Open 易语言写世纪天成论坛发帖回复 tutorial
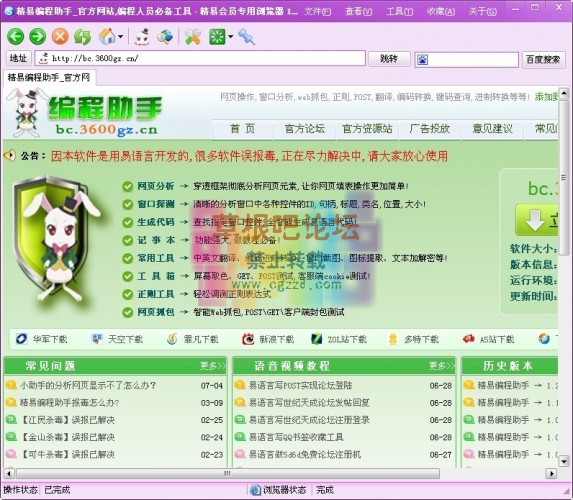This screenshot has height=500, width=573. coord(309,402)
